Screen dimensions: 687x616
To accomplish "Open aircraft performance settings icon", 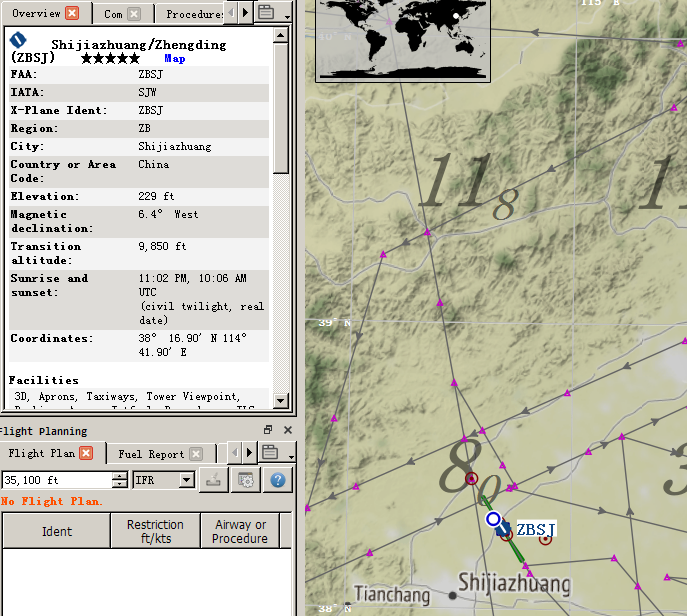I will point(246,480).
